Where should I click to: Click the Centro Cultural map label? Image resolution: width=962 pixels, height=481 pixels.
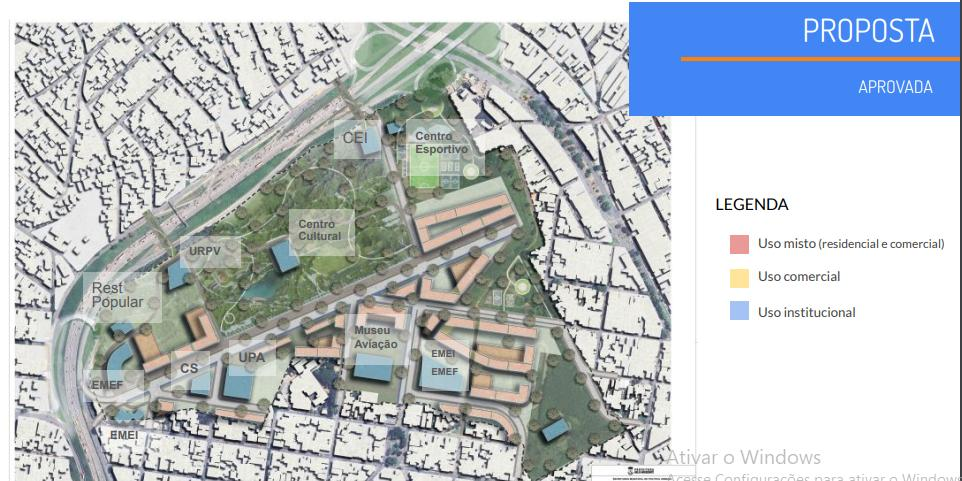(x=320, y=230)
